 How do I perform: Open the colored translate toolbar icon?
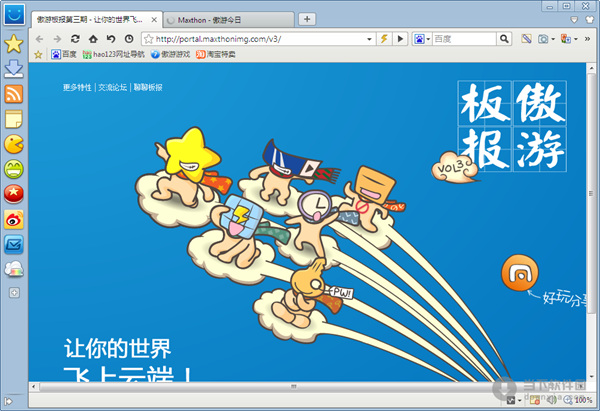click(566, 39)
